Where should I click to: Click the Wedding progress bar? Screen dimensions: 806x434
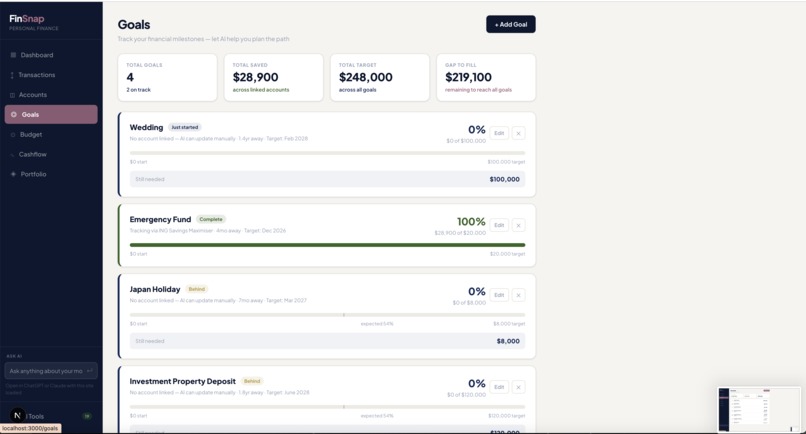tap(327, 153)
